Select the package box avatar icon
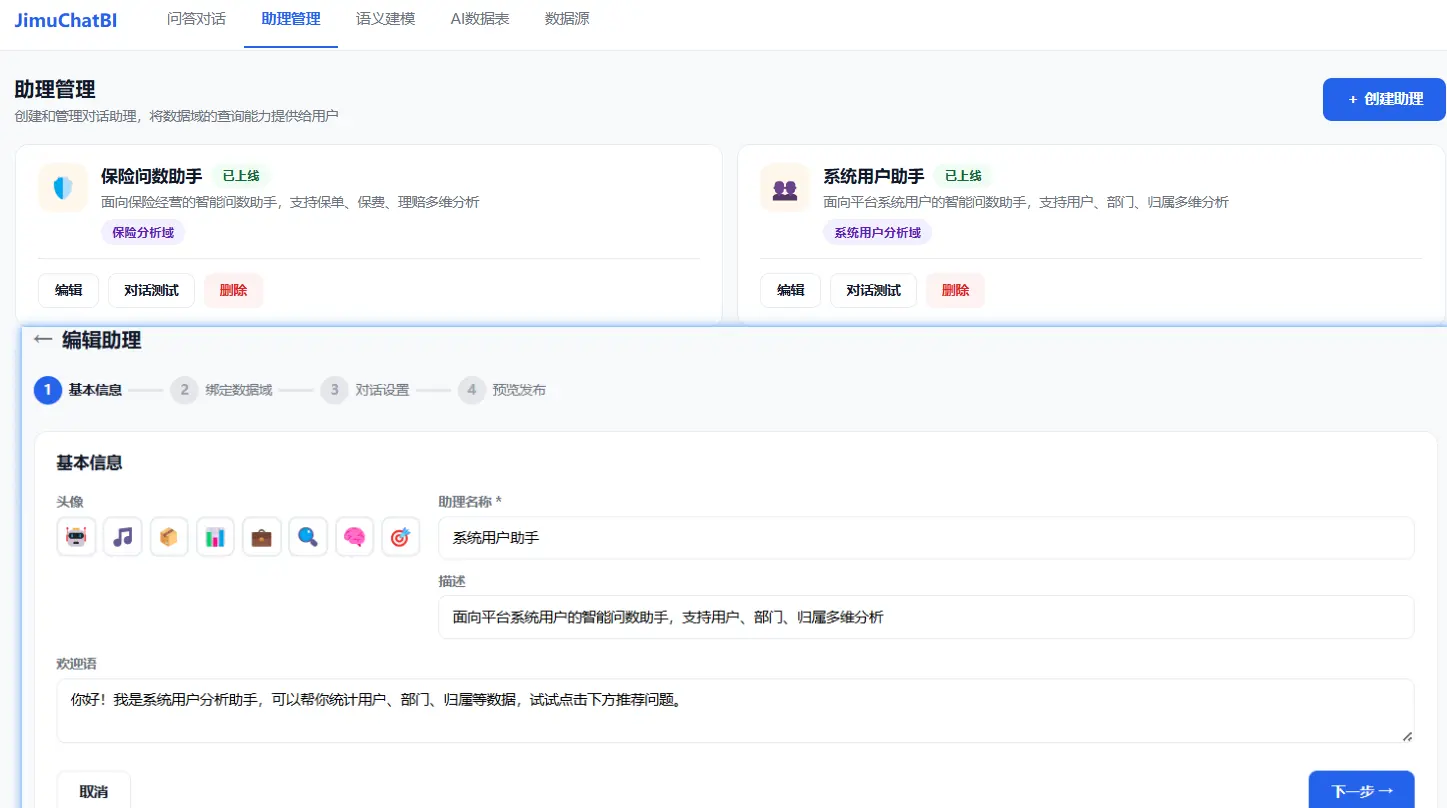Screen dimensions: 1447x808 click(169, 537)
